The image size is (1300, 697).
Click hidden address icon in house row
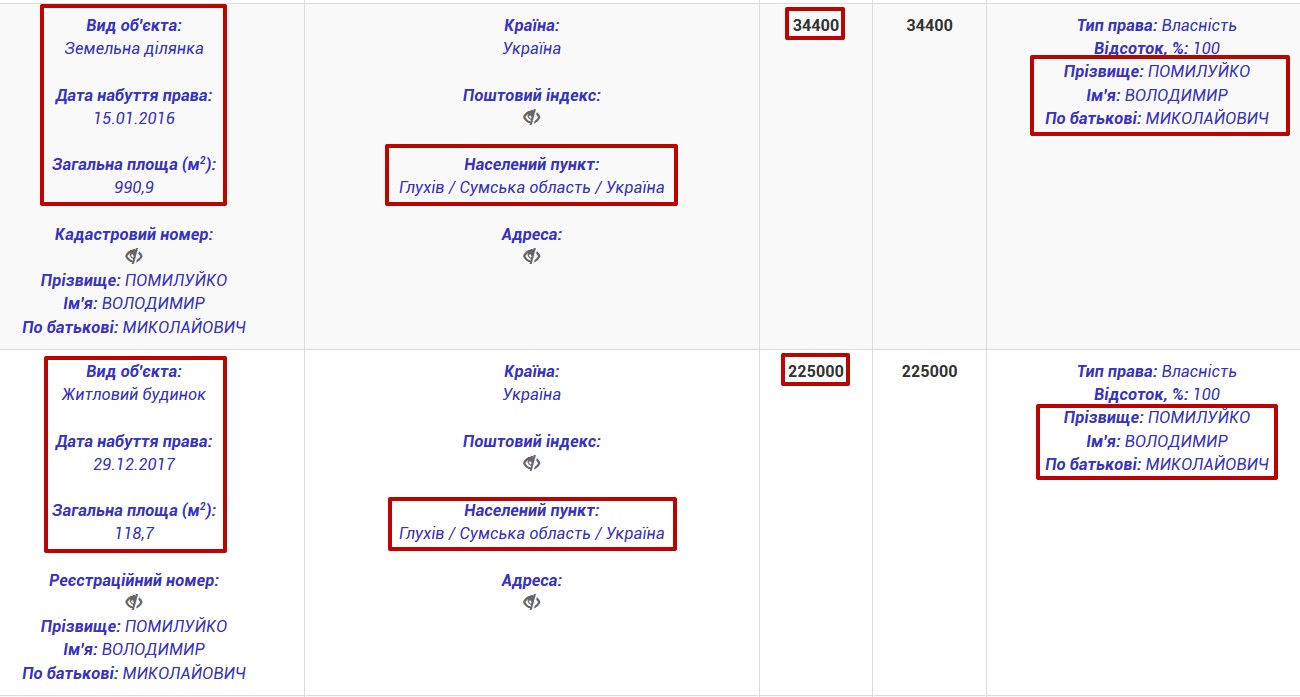click(532, 603)
